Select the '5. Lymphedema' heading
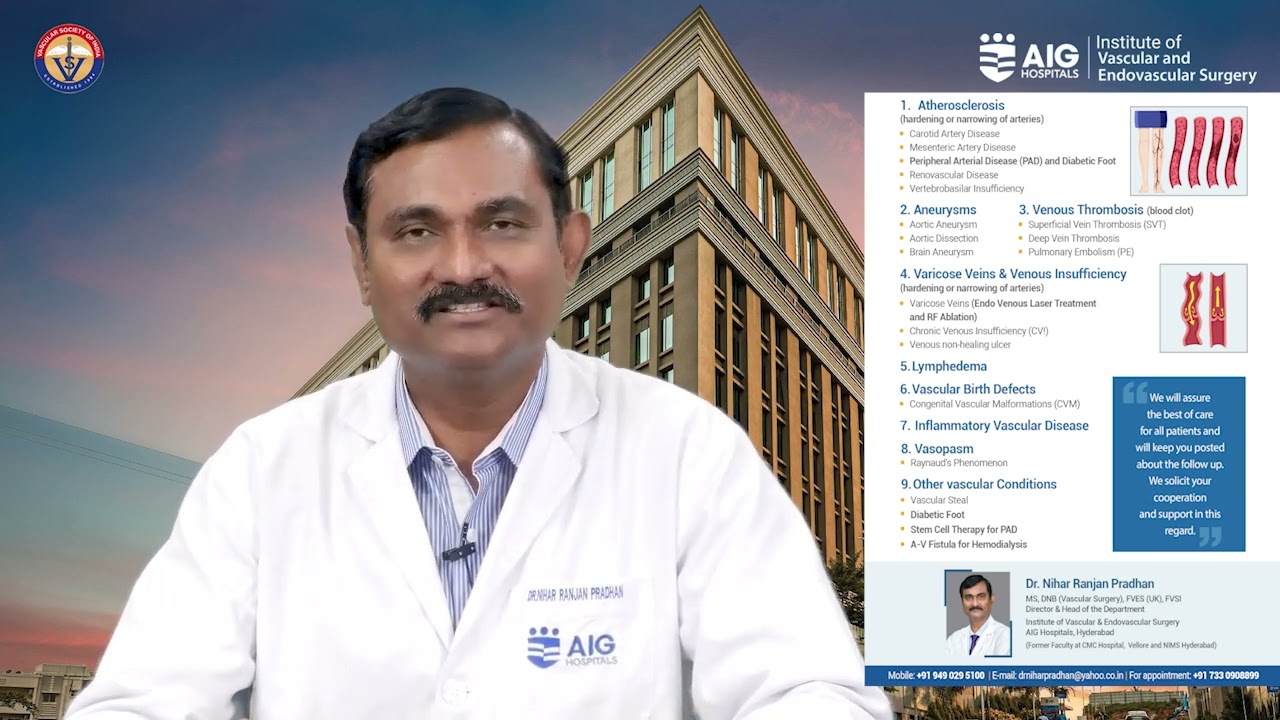 pyautogui.click(x=943, y=367)
